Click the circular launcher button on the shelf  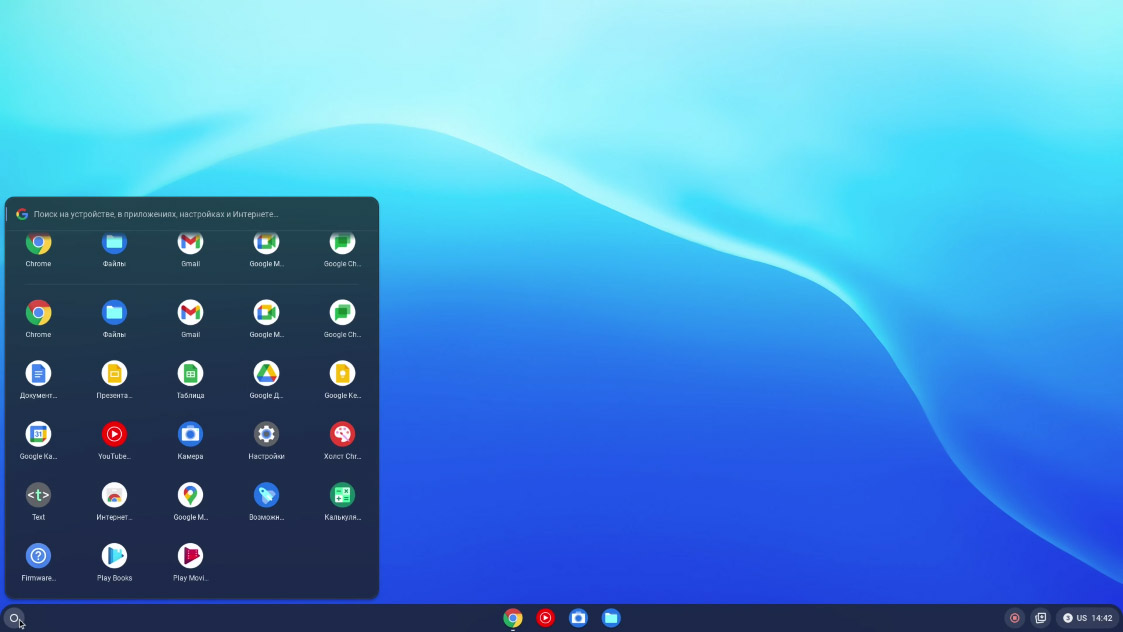point(14,618)
